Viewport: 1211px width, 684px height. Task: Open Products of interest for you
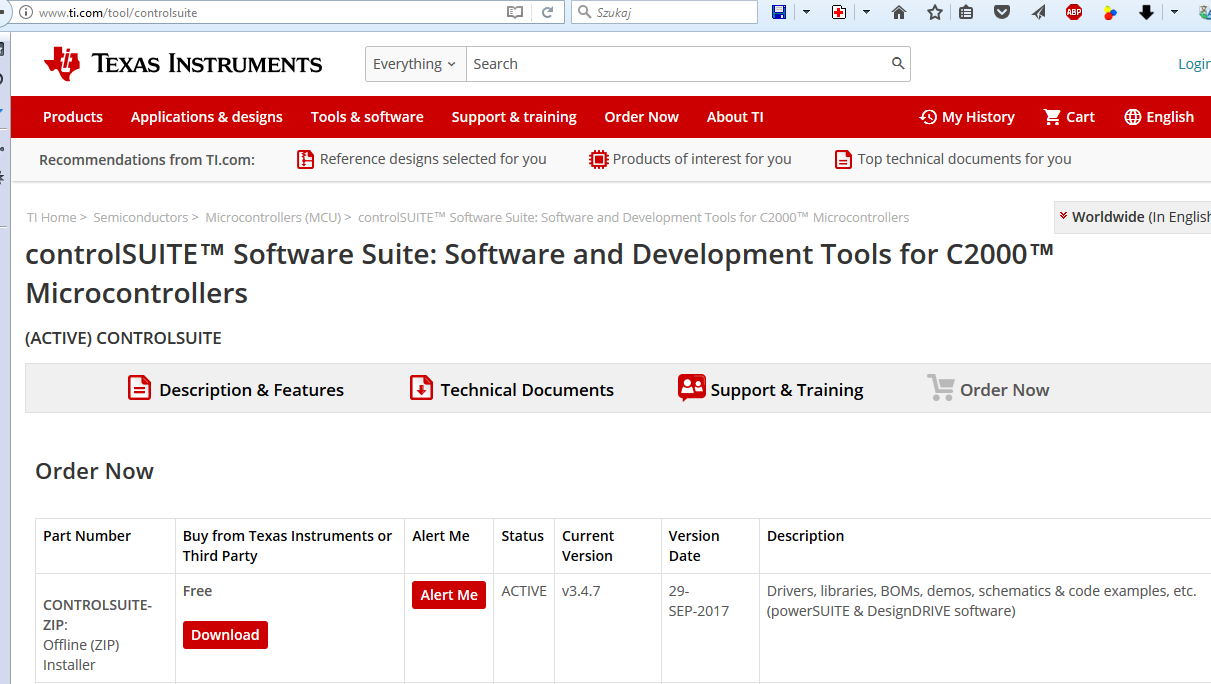(702, 159)
